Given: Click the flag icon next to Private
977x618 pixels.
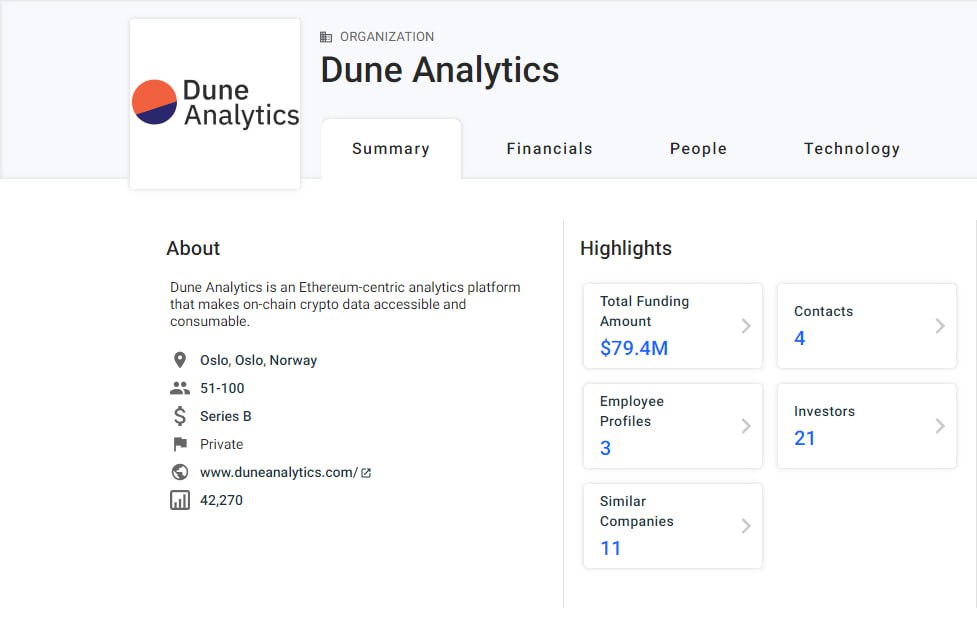Looking at the screenshot, I should tap(181, 444).
